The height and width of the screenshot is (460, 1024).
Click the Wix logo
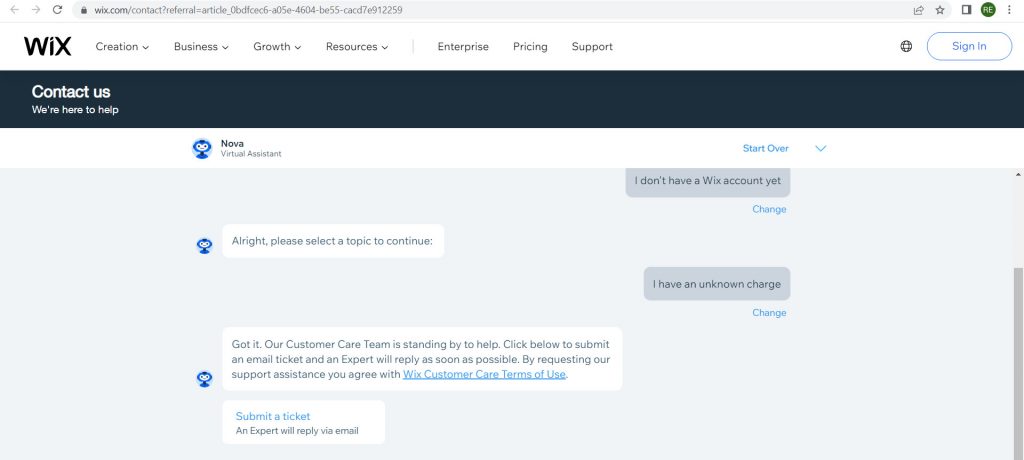click(47, 46)
